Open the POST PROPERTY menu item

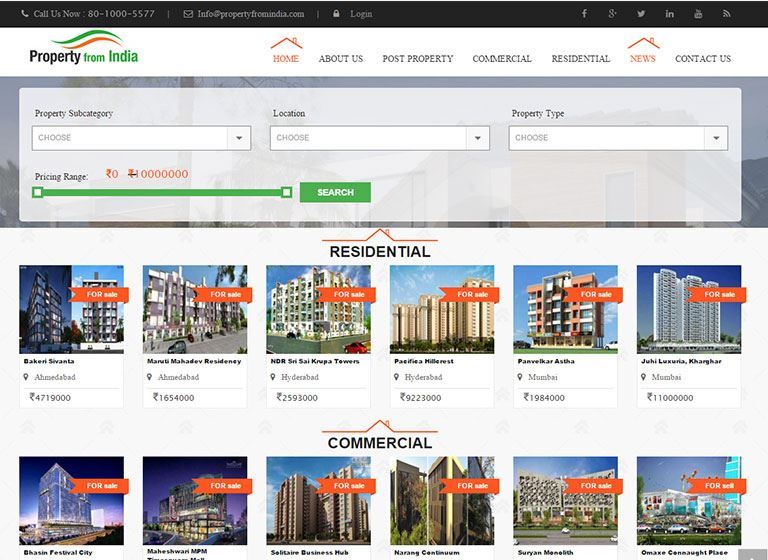point(418,59)
